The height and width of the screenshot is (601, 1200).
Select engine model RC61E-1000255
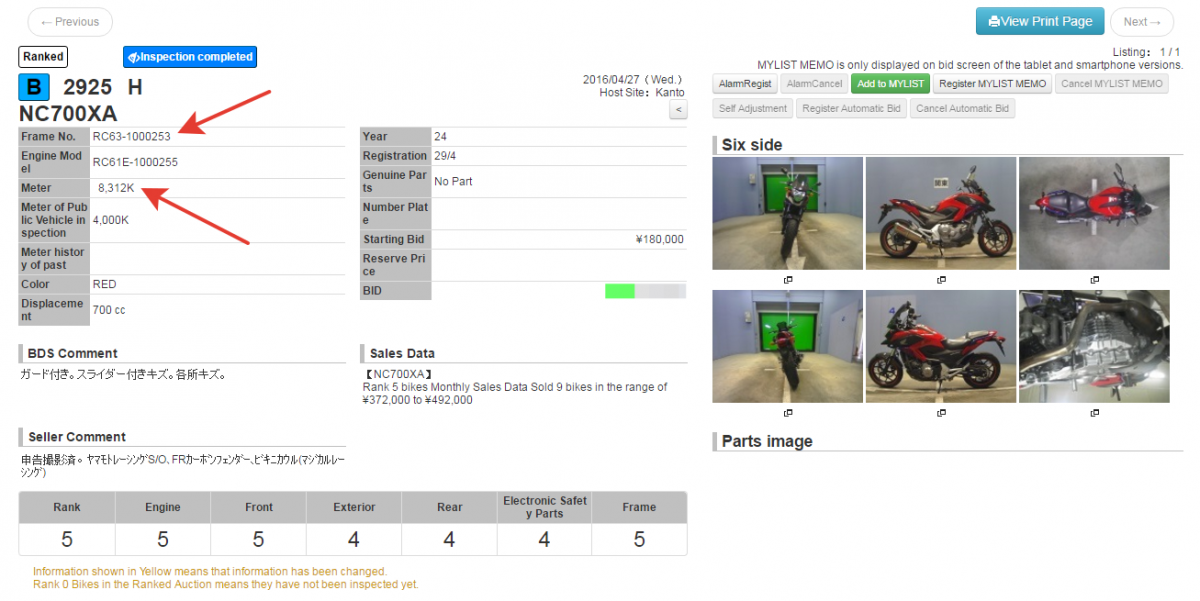pyautogui.click(x=135, y=162)
